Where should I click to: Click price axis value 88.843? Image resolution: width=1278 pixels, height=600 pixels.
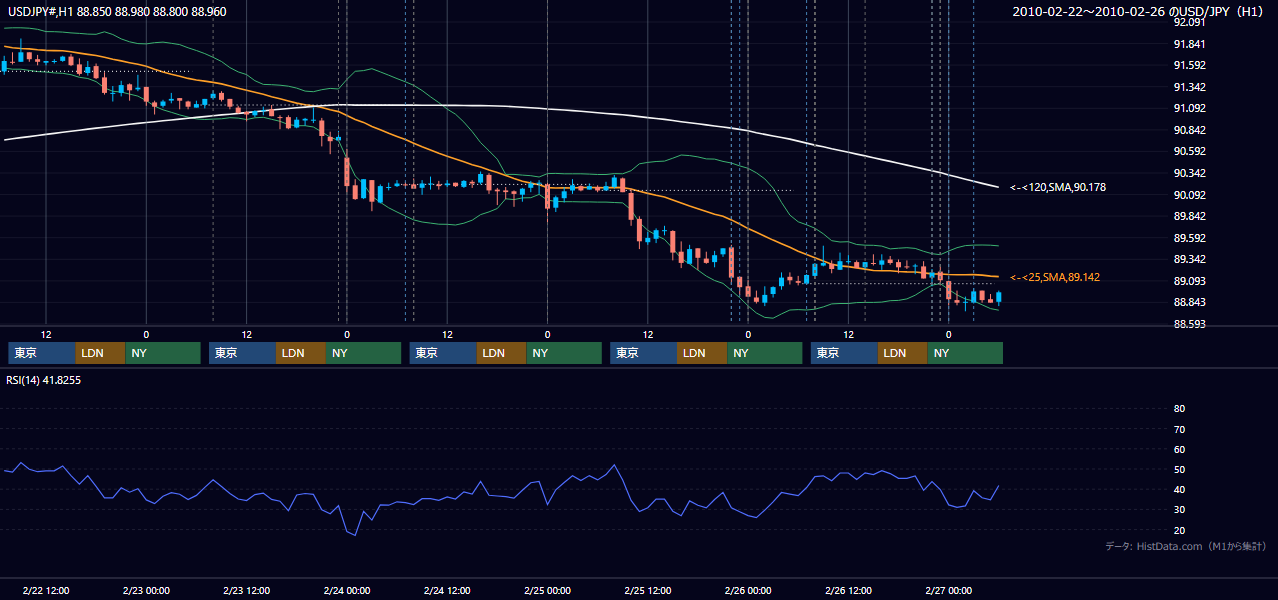pos(1188,303)
